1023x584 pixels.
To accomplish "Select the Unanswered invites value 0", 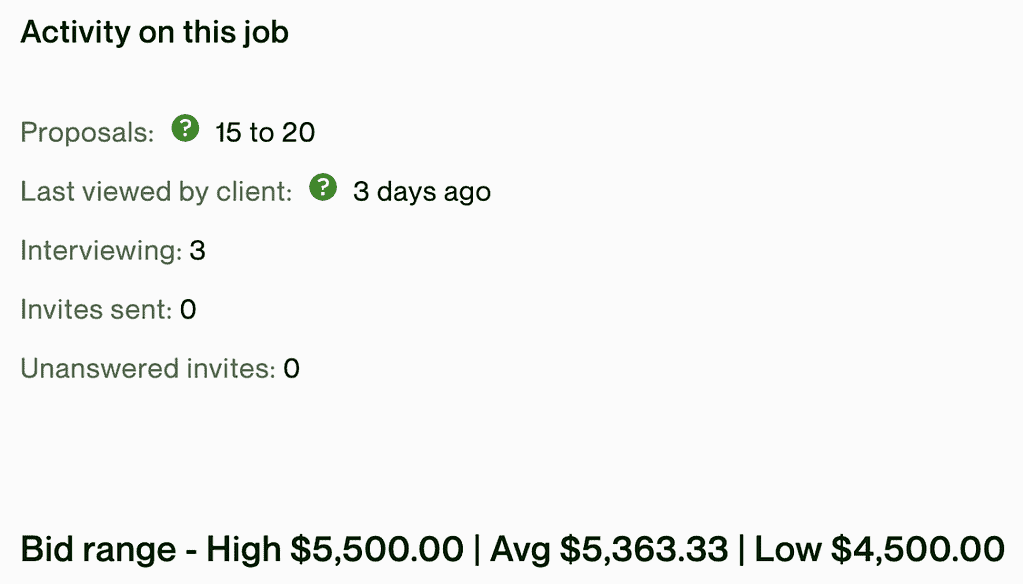I will coord(292,369).
